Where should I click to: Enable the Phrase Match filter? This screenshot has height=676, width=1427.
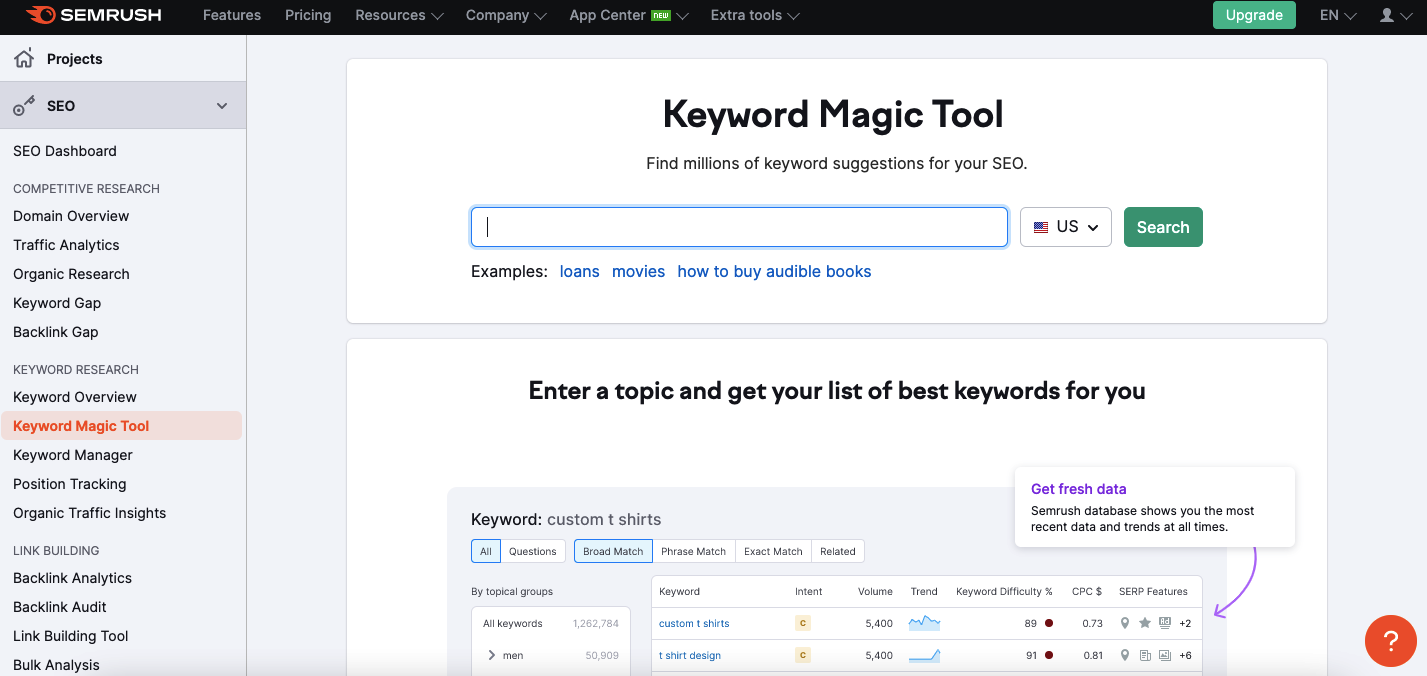(693, 551)
